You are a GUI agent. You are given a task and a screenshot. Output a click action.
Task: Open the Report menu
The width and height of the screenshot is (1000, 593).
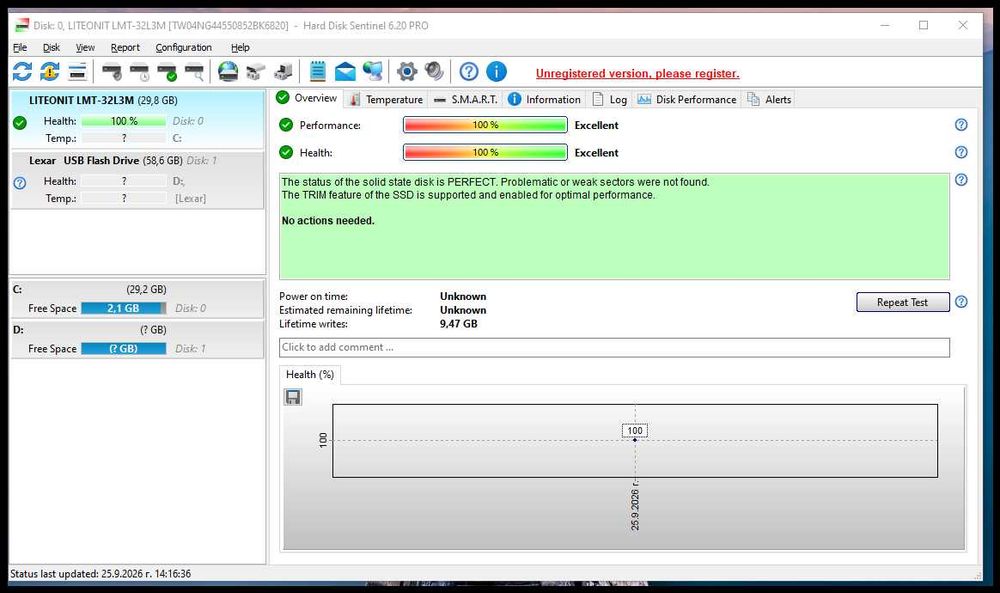(x=125, y=47)
